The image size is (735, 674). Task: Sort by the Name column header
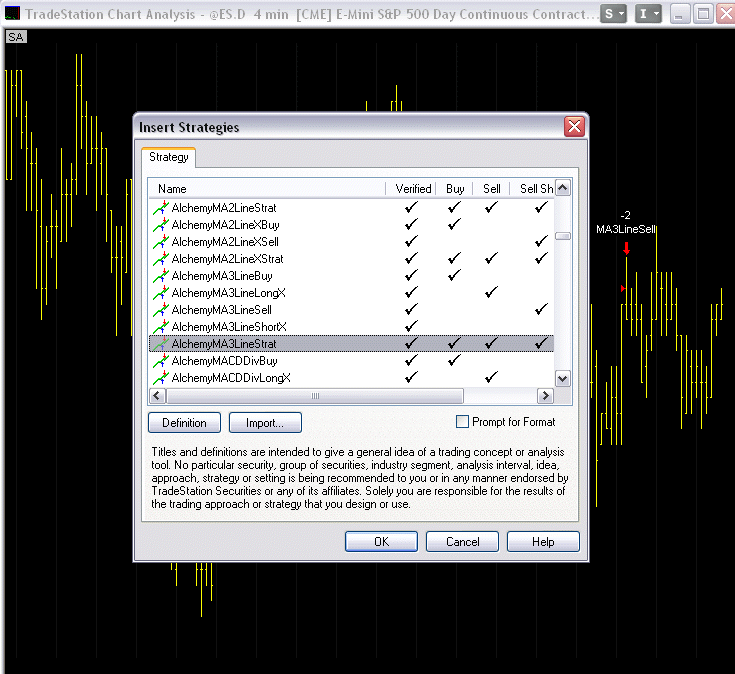tap(266, 188)
